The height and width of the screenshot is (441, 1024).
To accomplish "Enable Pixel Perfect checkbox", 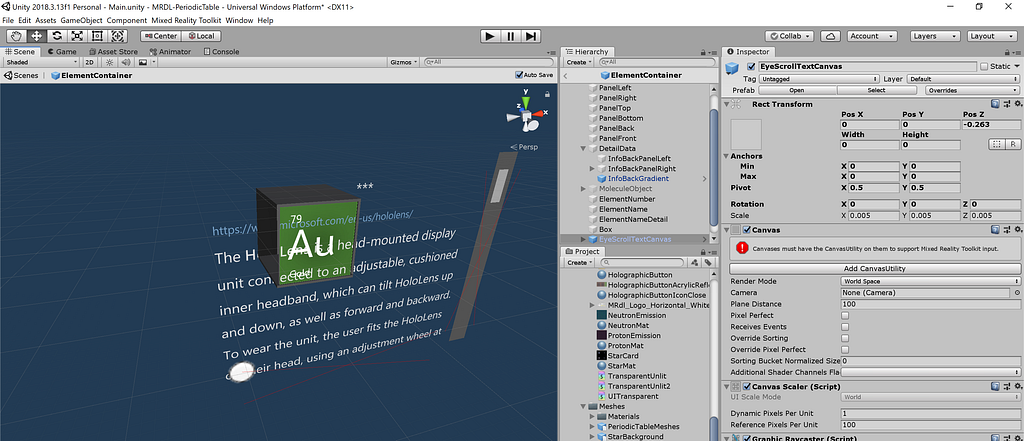I will (x=845, y=316).
